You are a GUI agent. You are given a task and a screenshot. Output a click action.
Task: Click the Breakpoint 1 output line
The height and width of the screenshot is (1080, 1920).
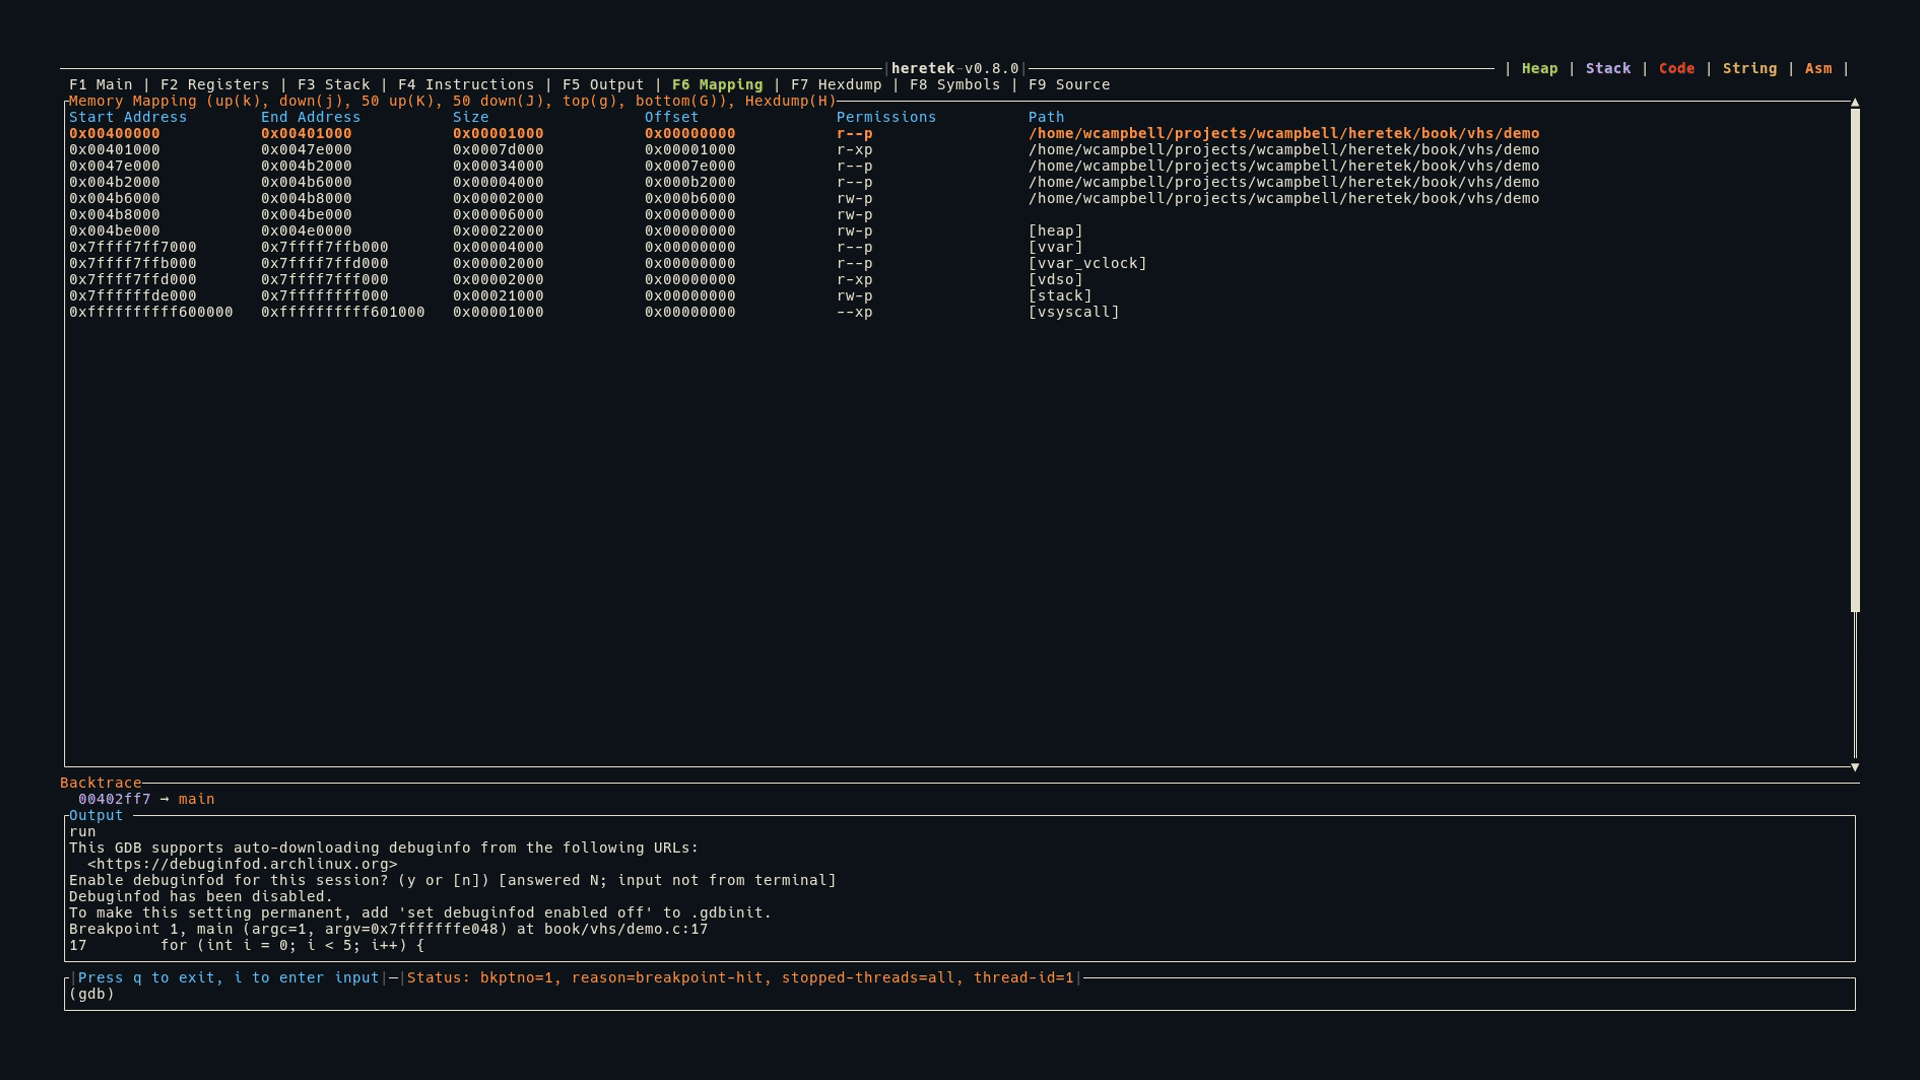tap(388, 929)
